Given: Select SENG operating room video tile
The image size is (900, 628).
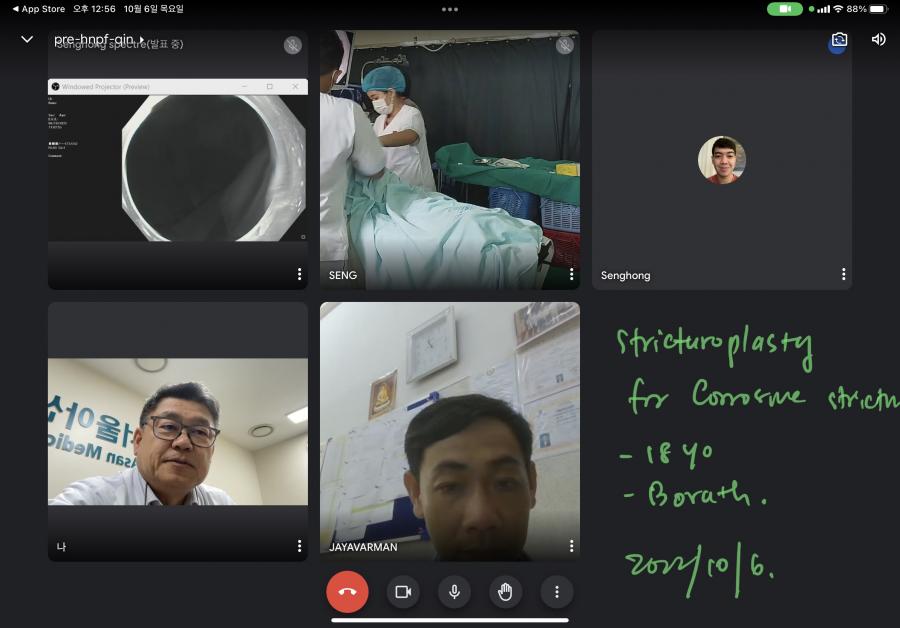Looking at the screenshot, I should [450, 160].
